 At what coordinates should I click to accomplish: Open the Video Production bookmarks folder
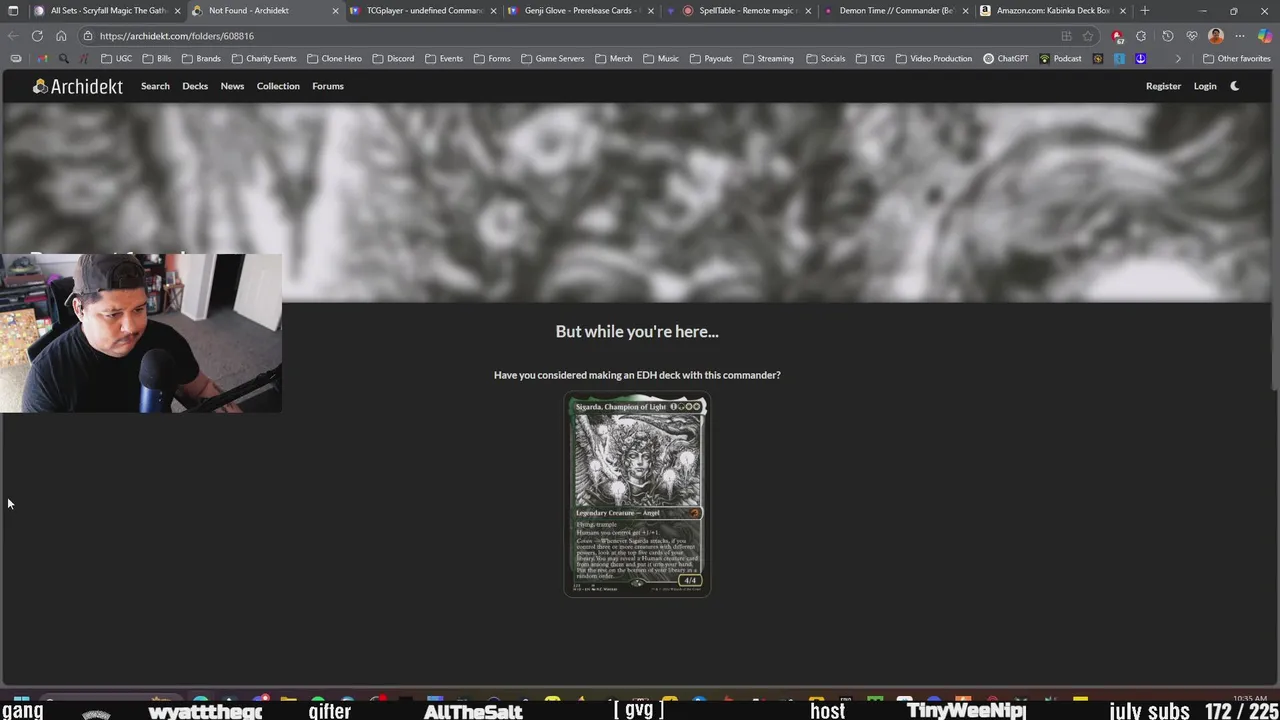pos(933,59)
